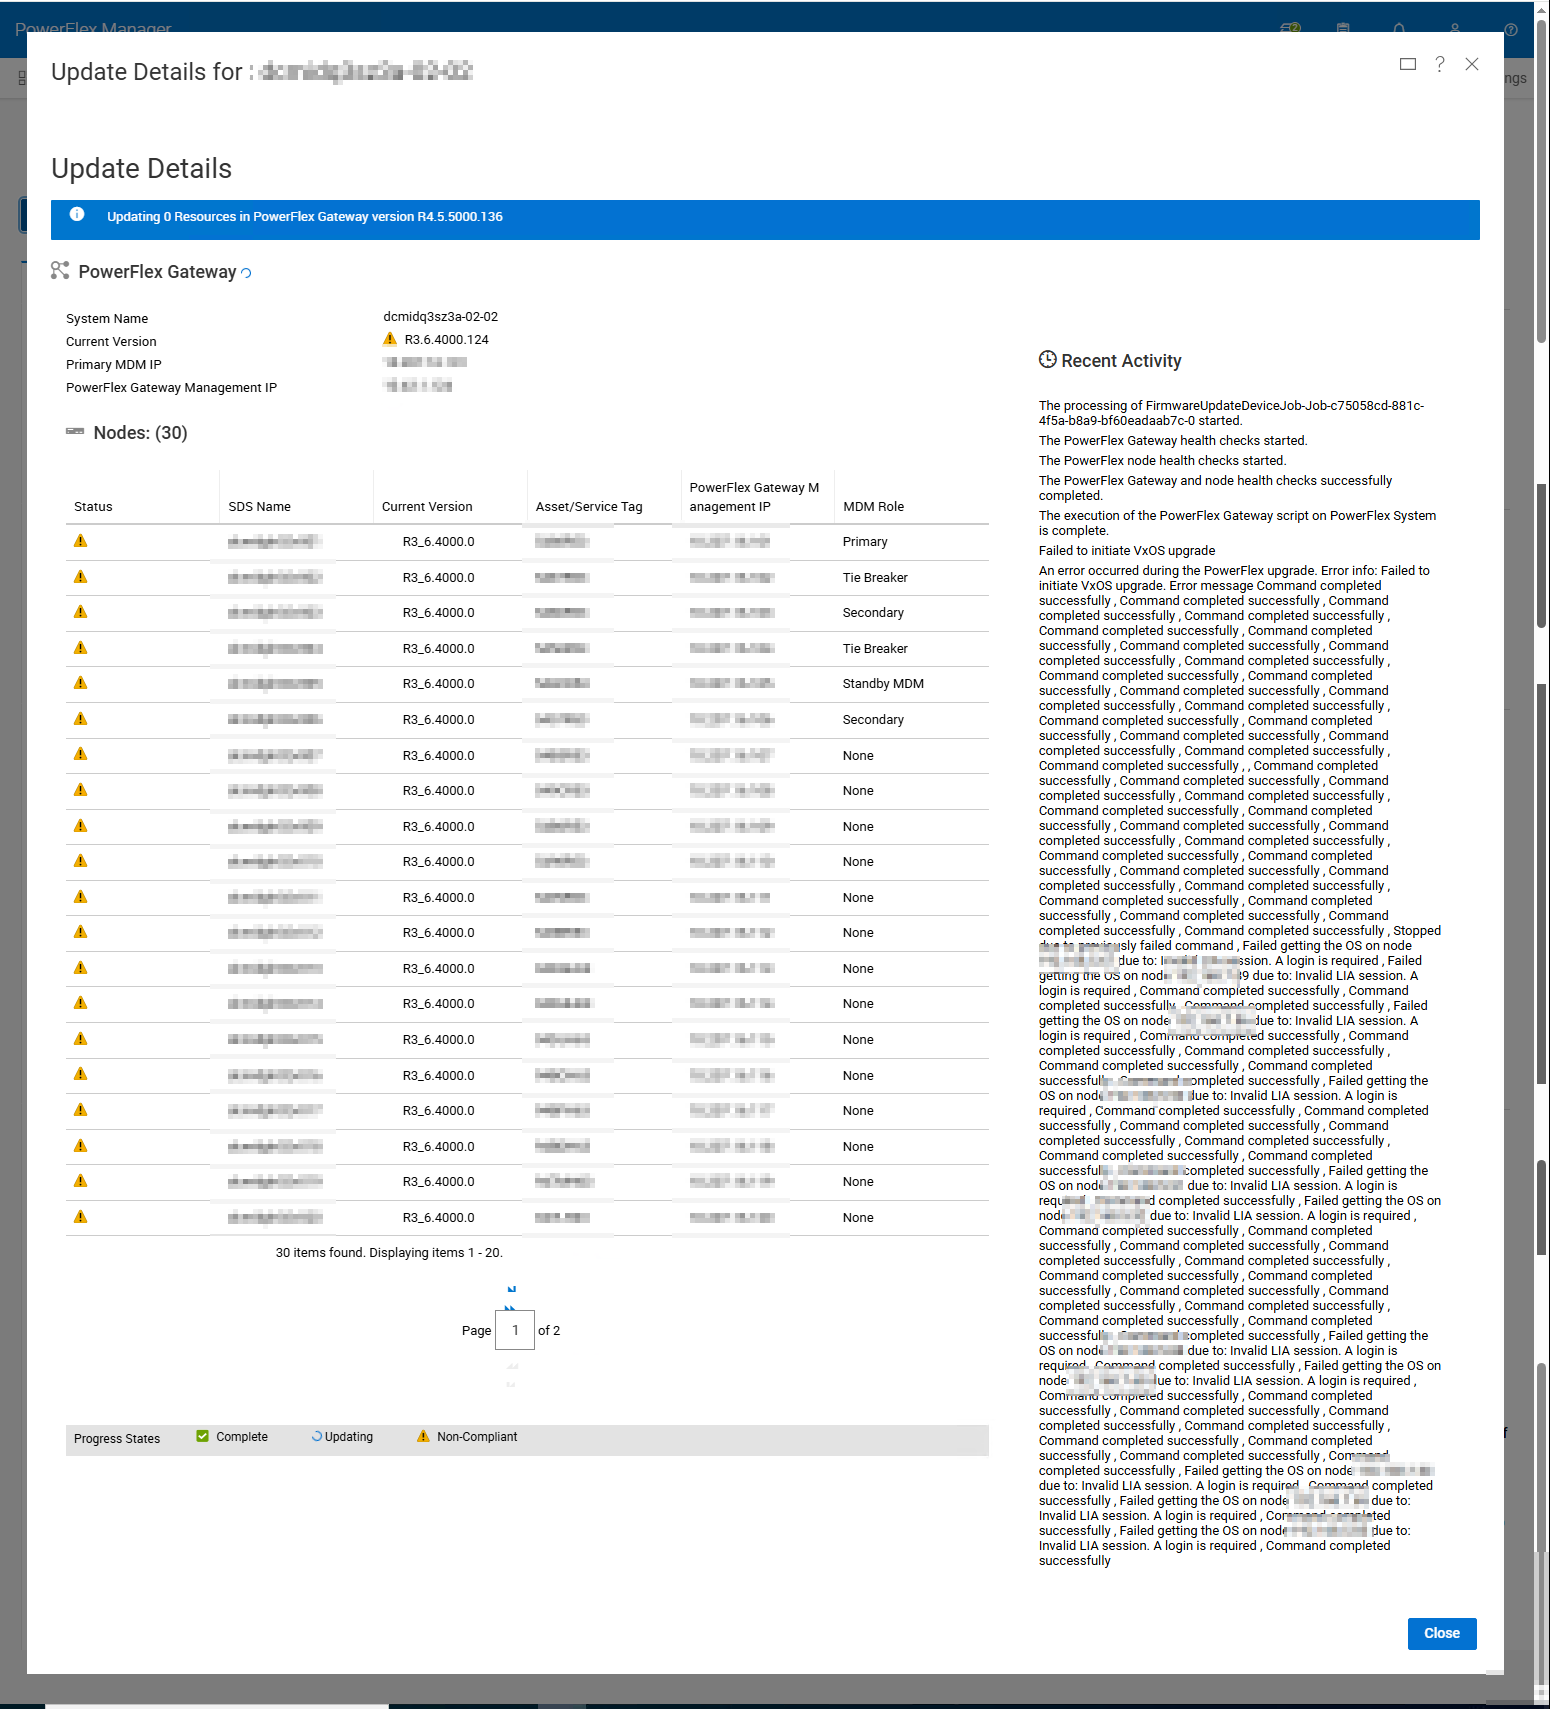The height and width of the screenshot is (1709, 1550).
Task: Select the current version R3.6.4000.124 text
Action: [447, 340]
